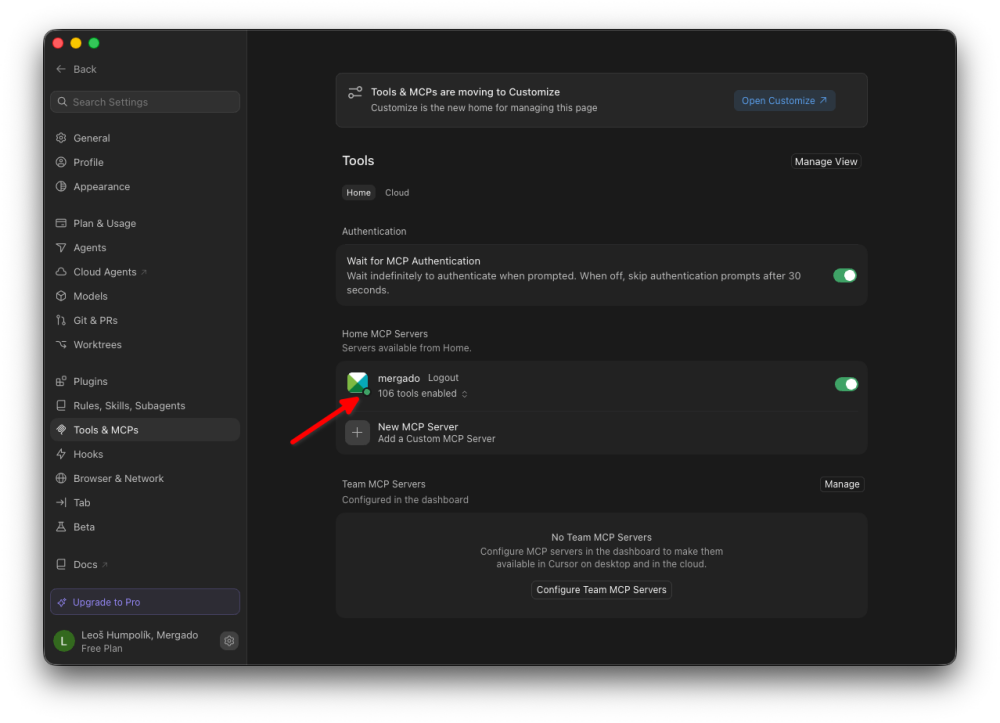This screenshot has height=723, width=1000.
Task: Click Manage for Team MCP Servers
Action: tap(842, 484)
